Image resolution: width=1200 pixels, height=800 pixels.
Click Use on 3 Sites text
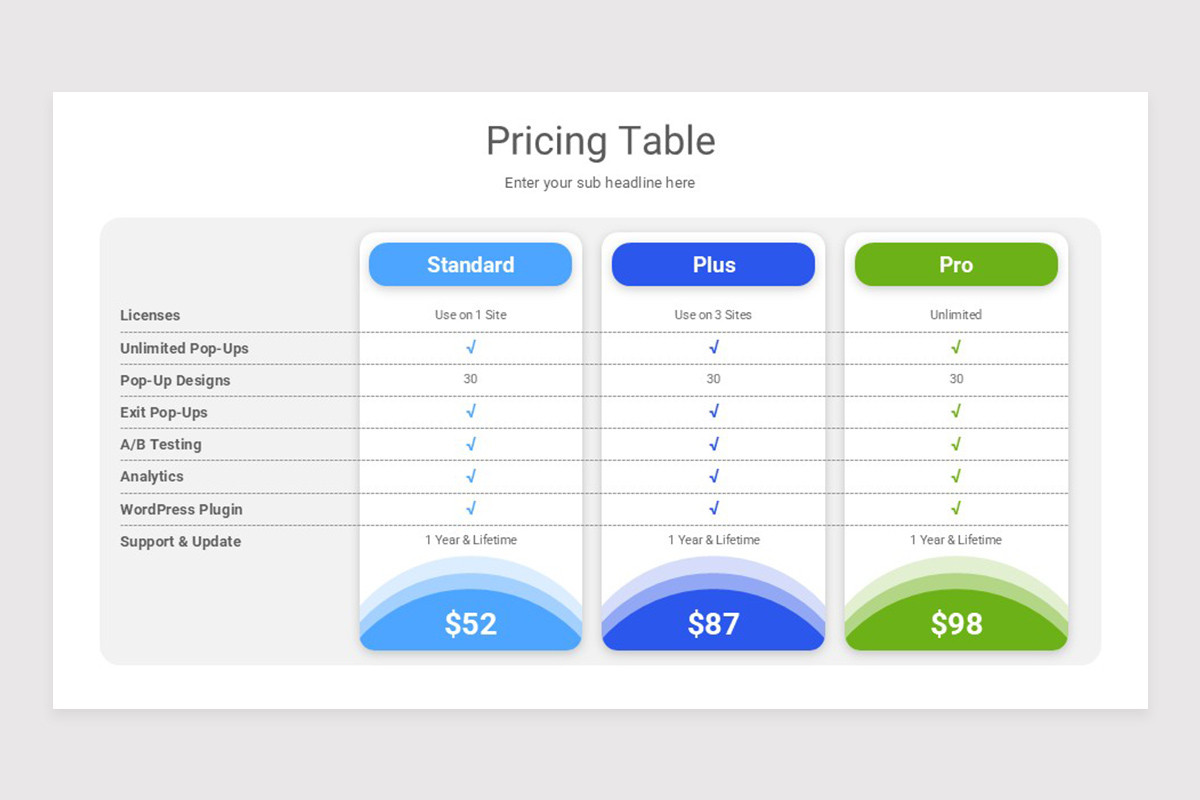713,314
